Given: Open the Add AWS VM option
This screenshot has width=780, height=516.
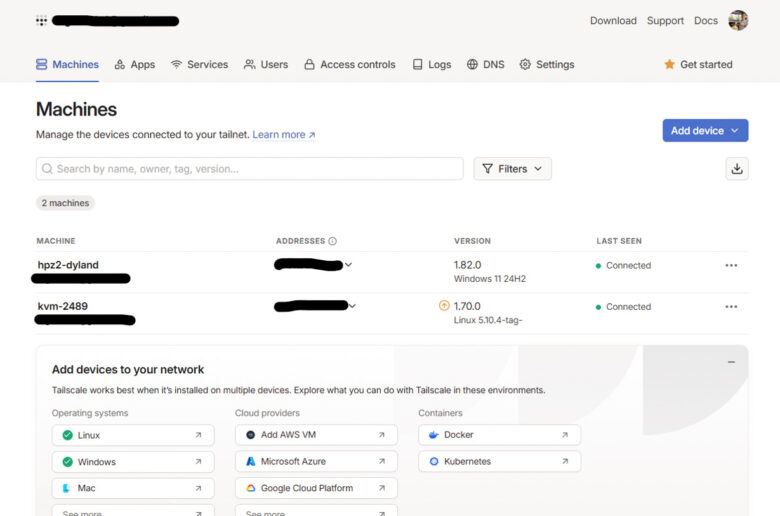Looking at the screenshot, I should click(316, 435).
